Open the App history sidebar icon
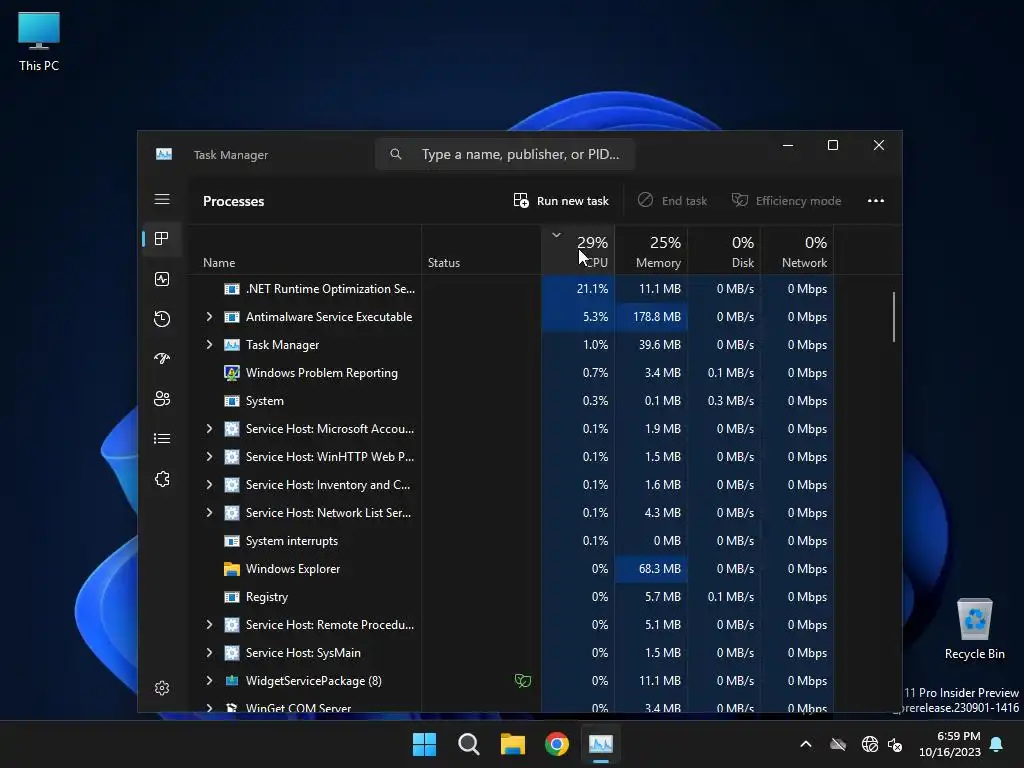 click(x=162, y=319)
